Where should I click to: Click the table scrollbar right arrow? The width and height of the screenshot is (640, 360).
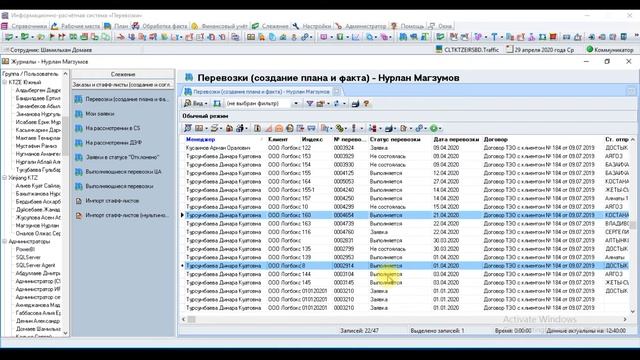tap(625, 319)
